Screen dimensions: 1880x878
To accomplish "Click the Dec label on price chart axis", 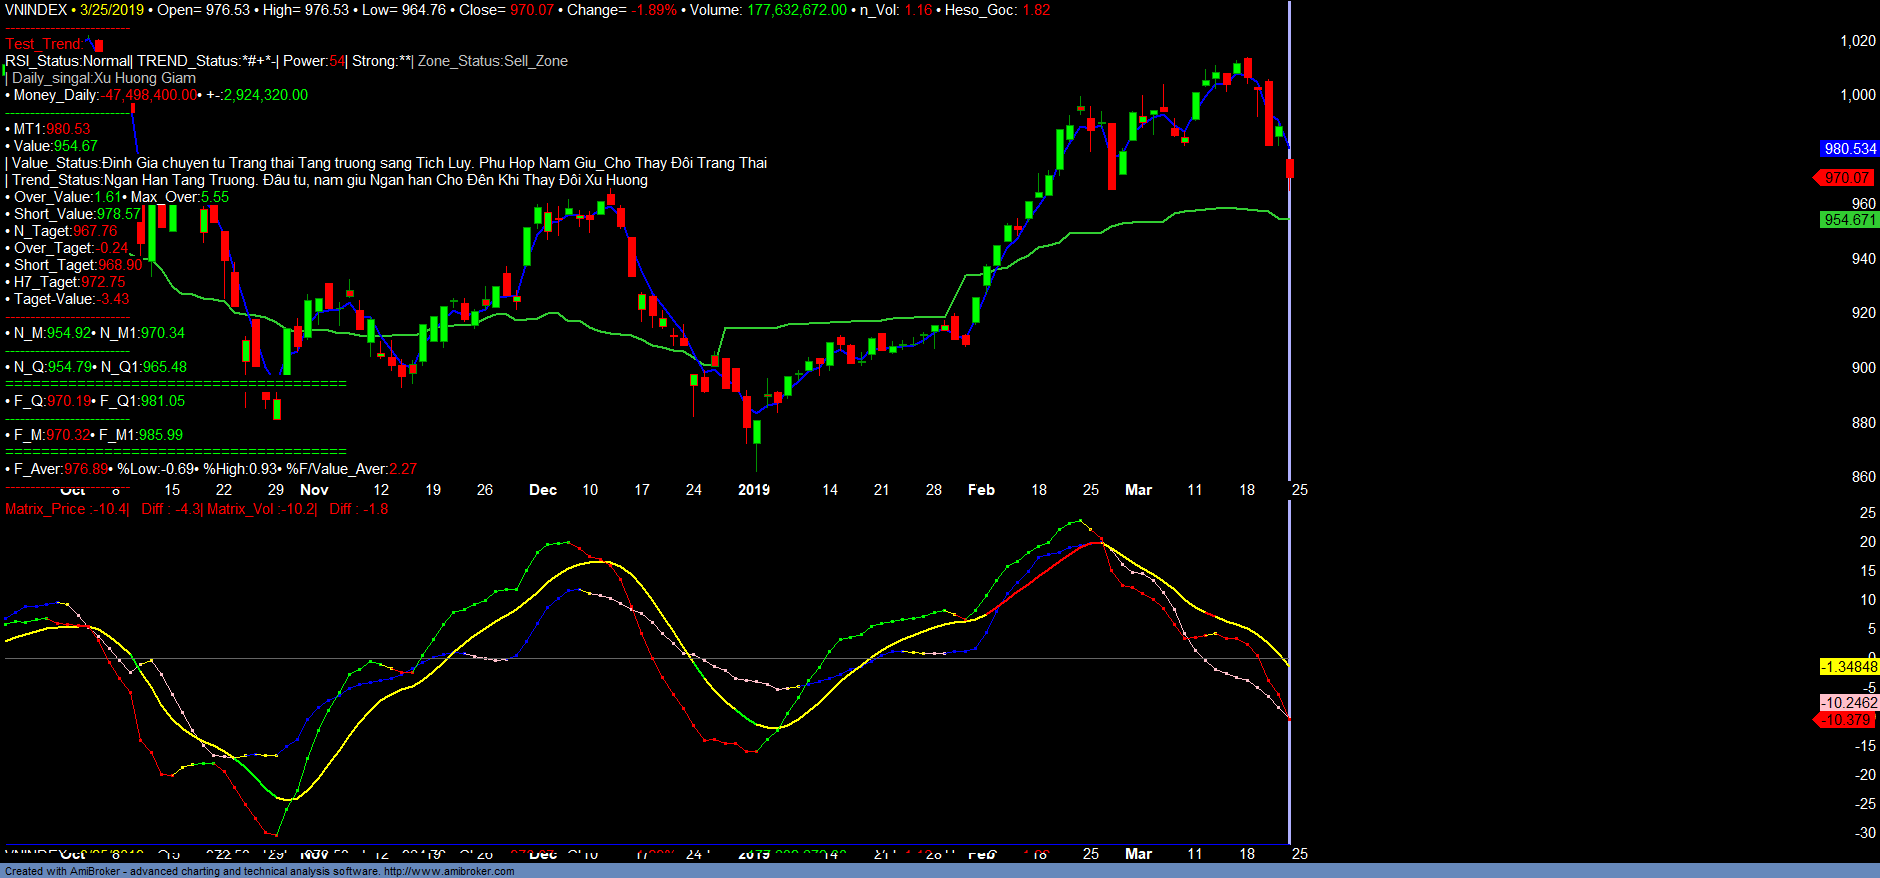I will click(543, 490).
